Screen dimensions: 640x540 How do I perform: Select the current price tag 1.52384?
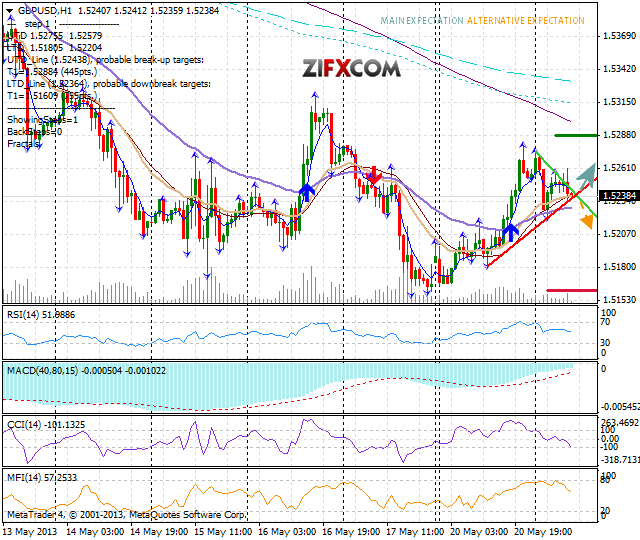point(620,196)
